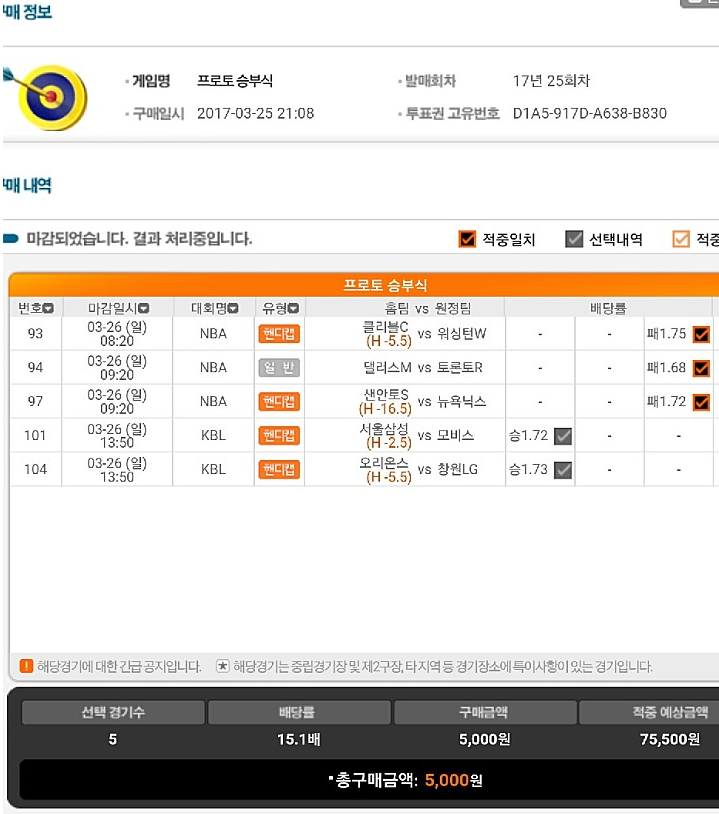Screen dimensions: 719x814
Task: Click ticket ID D1A5-917D-A638-B830
Action: coord(590,113)
